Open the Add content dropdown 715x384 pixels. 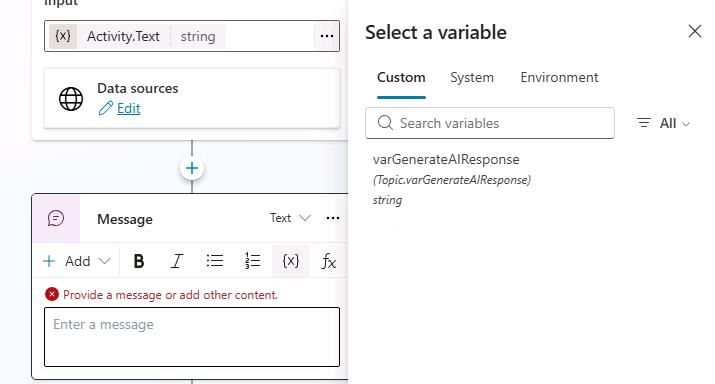[77, 261]
